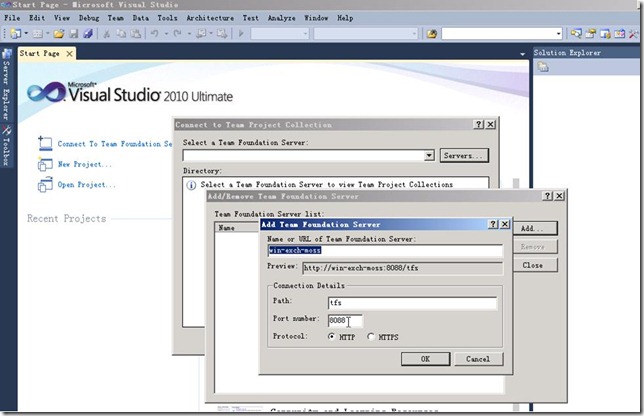Click the Open Project icon on Start Page
Viewport: 644px width, 416px height.
pos(45,185)
